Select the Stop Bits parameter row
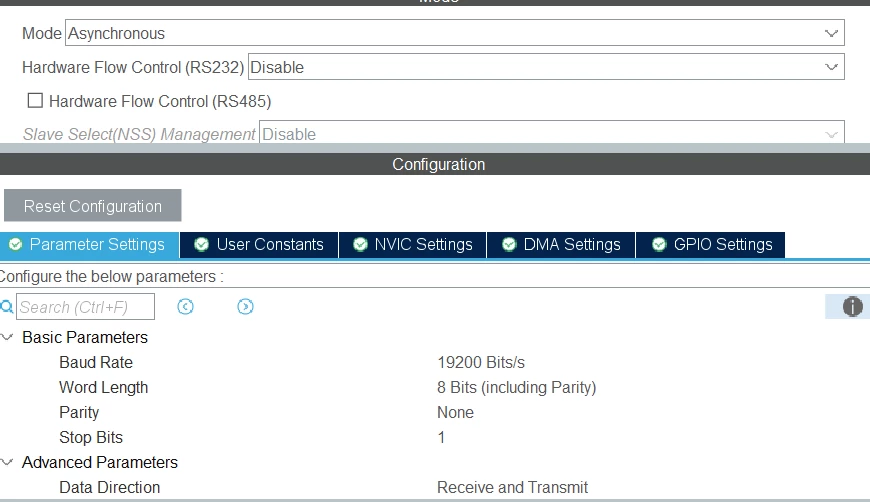The image size is (870, 502). coord(435,437)
